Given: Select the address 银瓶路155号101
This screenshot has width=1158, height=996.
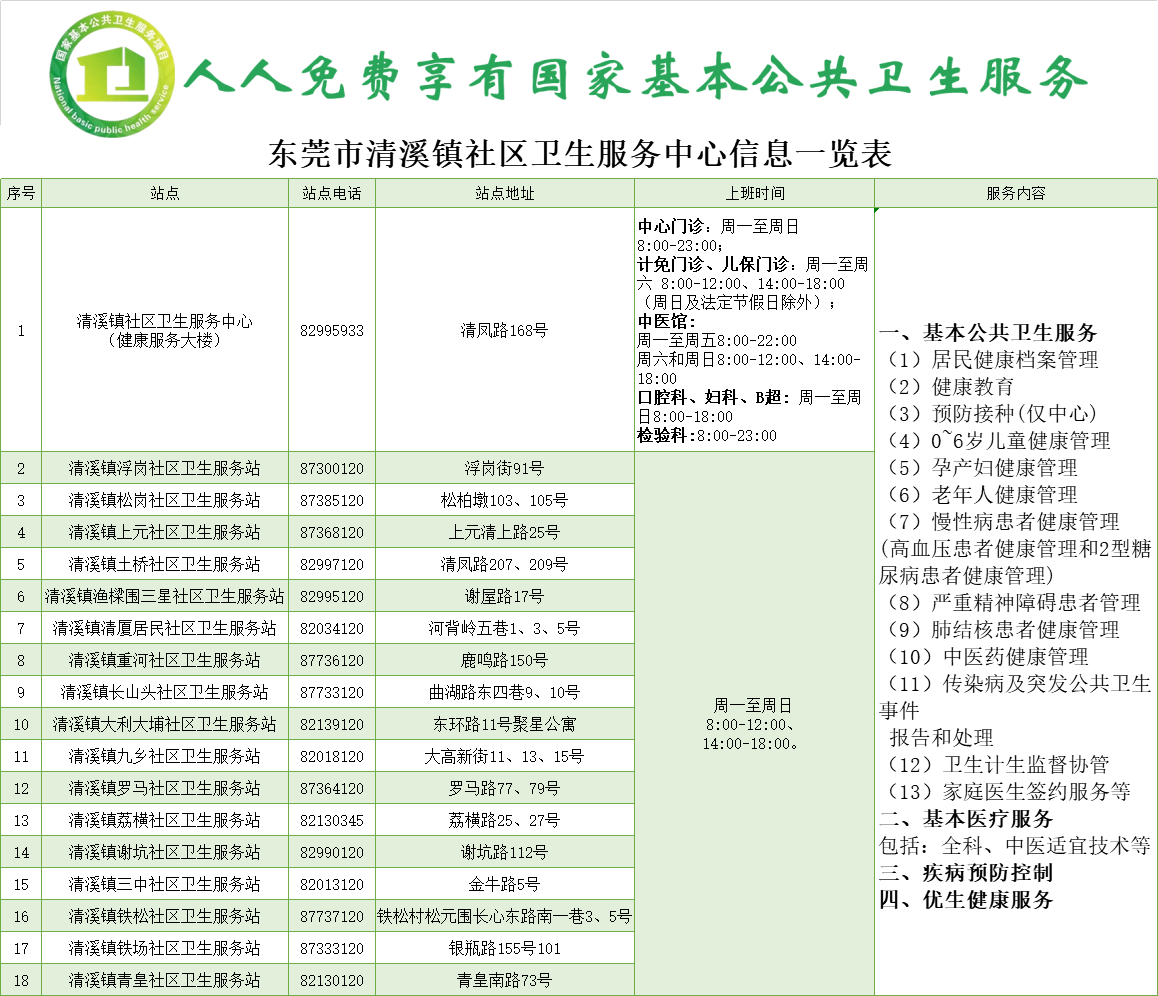Looking at the screenshot, I should [504, 948].
